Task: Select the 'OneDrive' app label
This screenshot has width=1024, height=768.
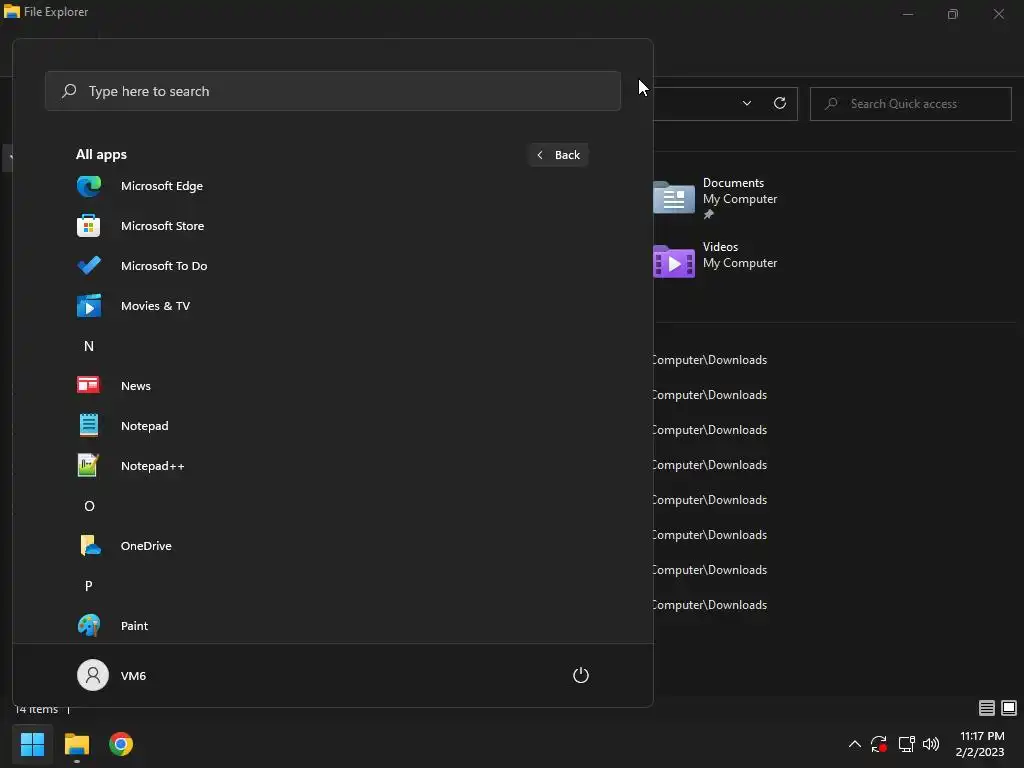Action: [x=146, y=545]
